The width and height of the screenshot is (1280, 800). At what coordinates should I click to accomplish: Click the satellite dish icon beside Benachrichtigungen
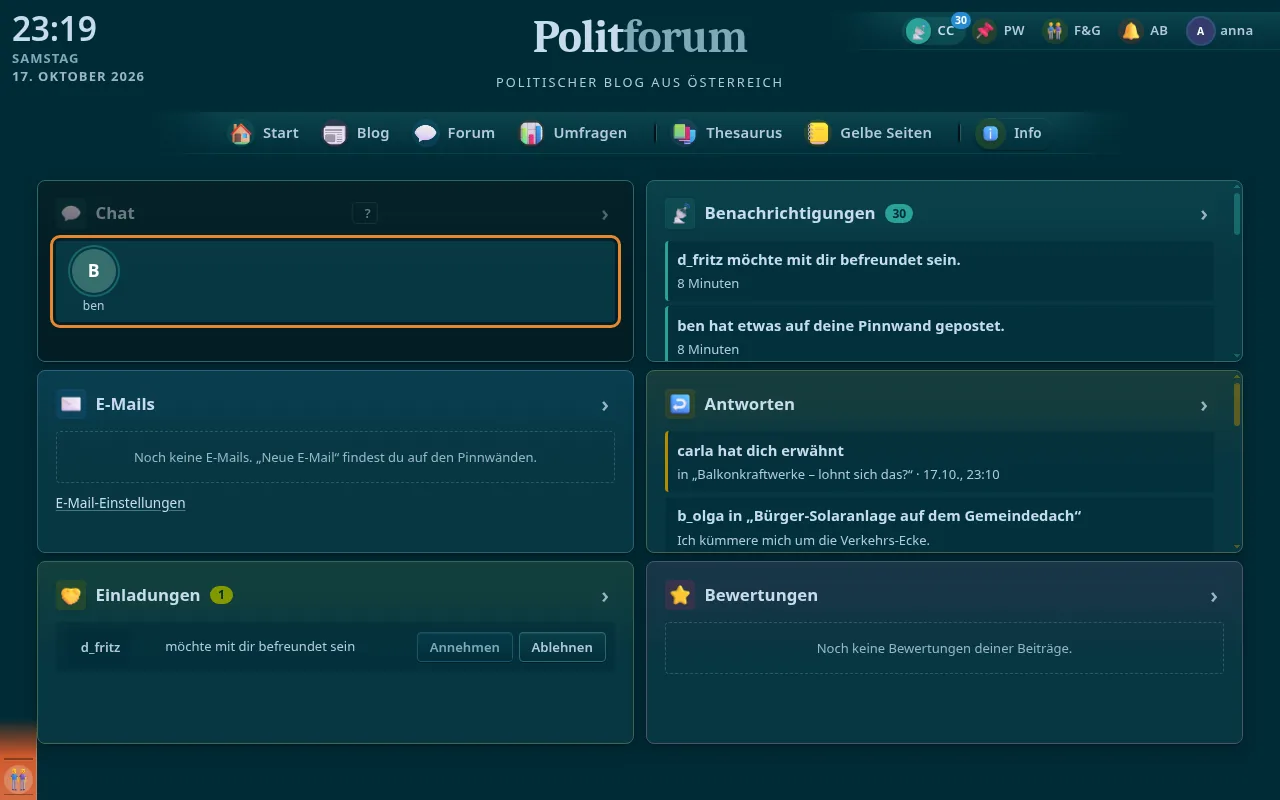pos(680,213)
